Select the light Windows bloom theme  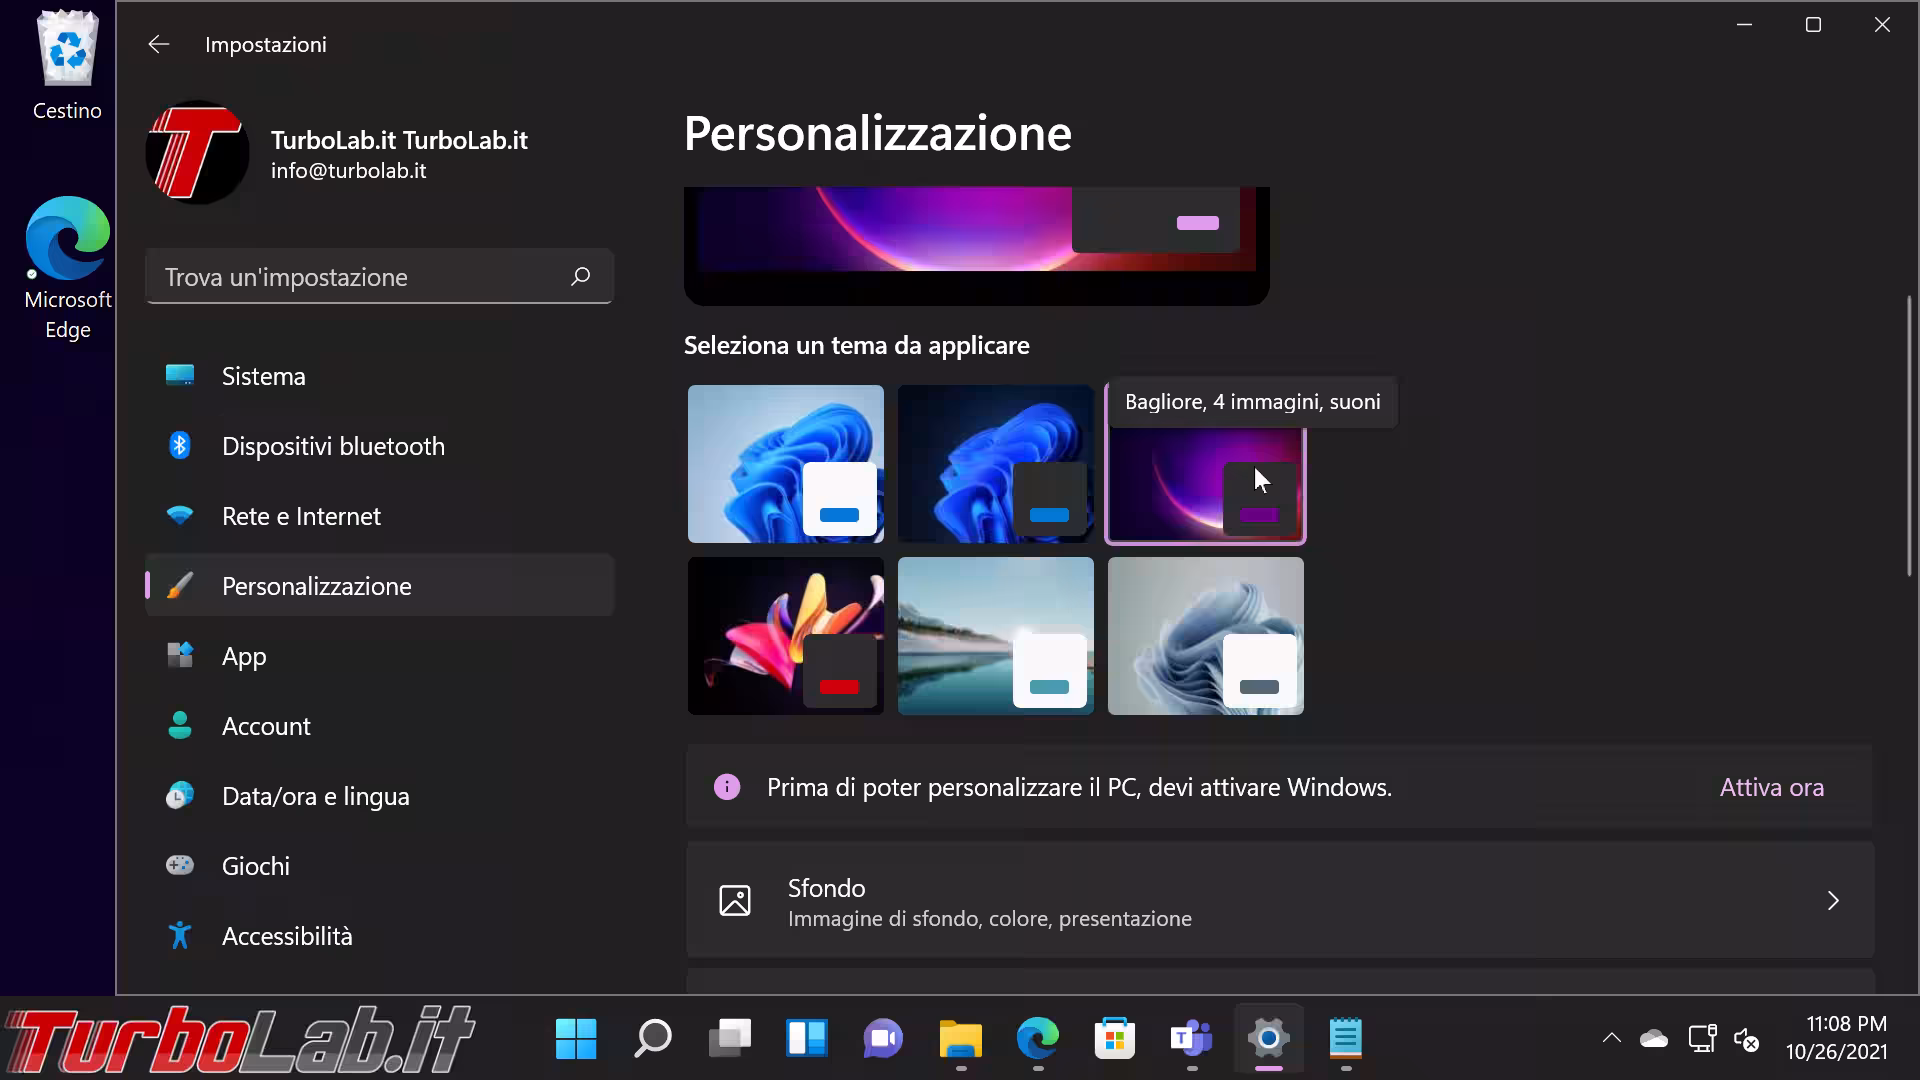(x=785, y=463)
